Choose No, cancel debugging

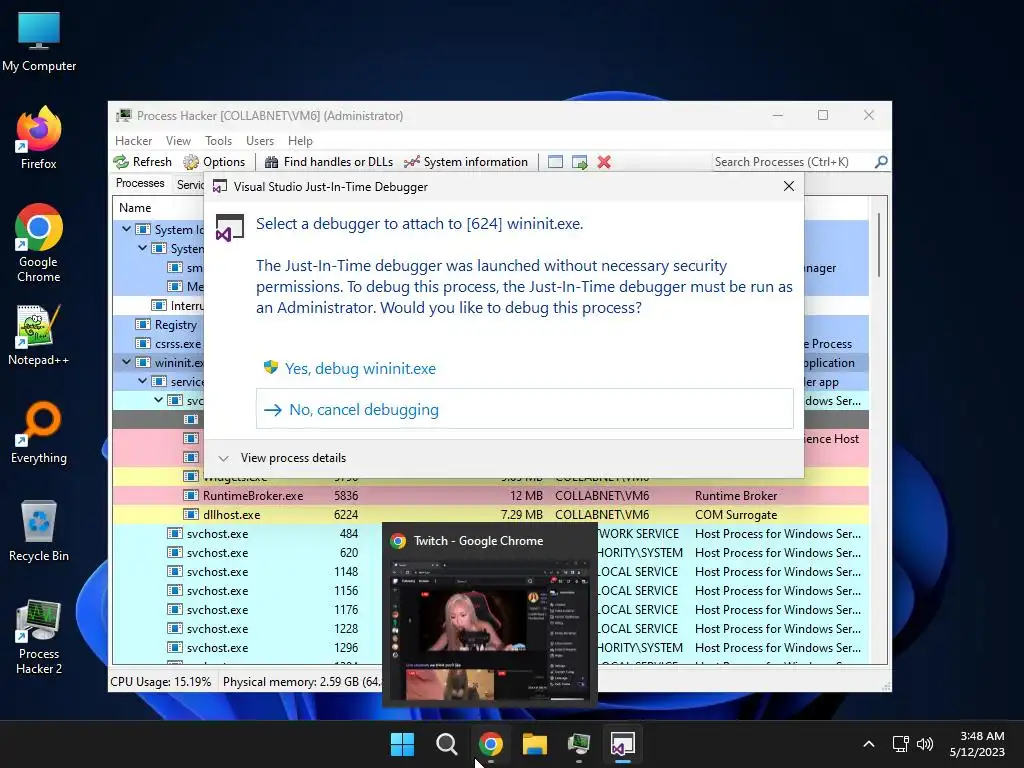pos(524,409)
